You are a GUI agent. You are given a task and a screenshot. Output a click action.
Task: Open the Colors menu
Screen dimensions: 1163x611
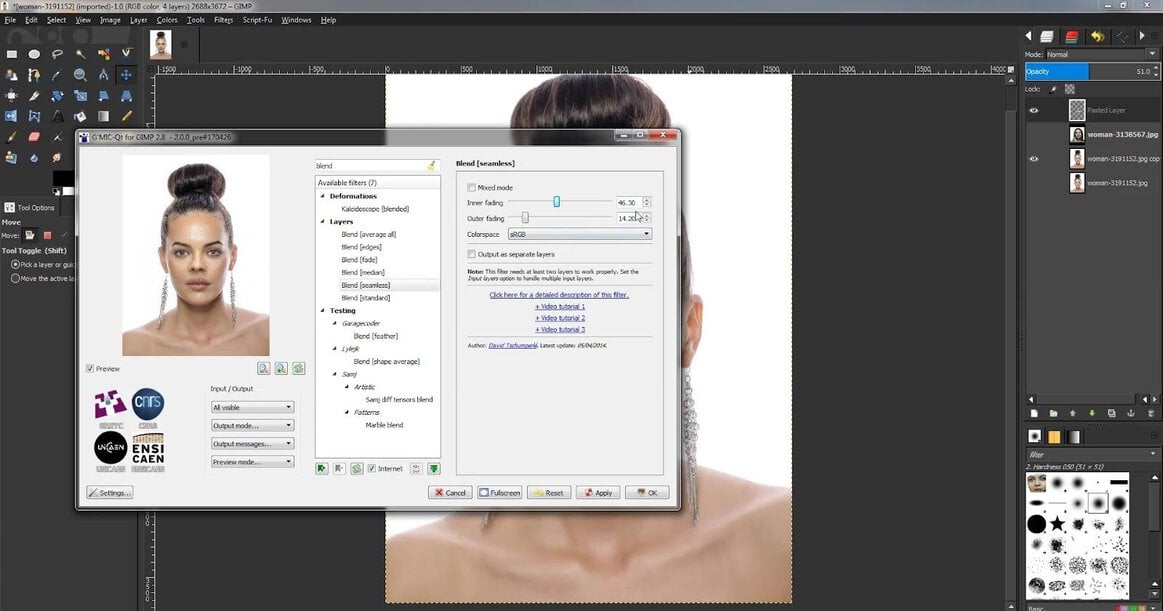point(167,20)
